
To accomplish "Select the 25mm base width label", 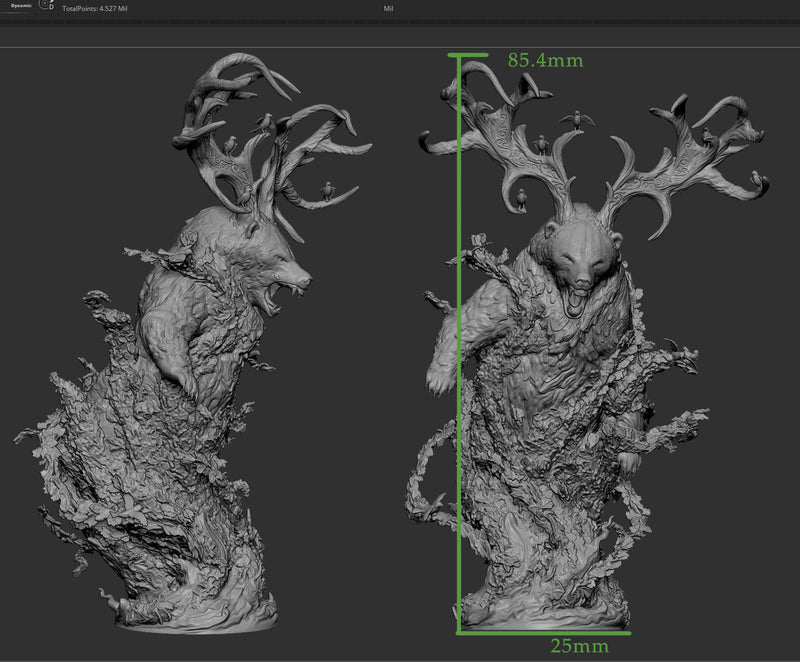I will point(579,646).
